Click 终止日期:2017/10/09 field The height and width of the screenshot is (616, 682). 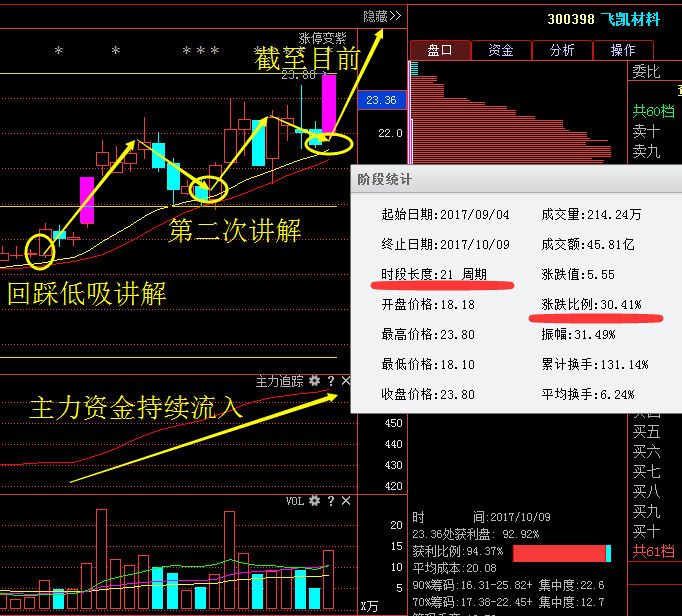pos(445,244)
